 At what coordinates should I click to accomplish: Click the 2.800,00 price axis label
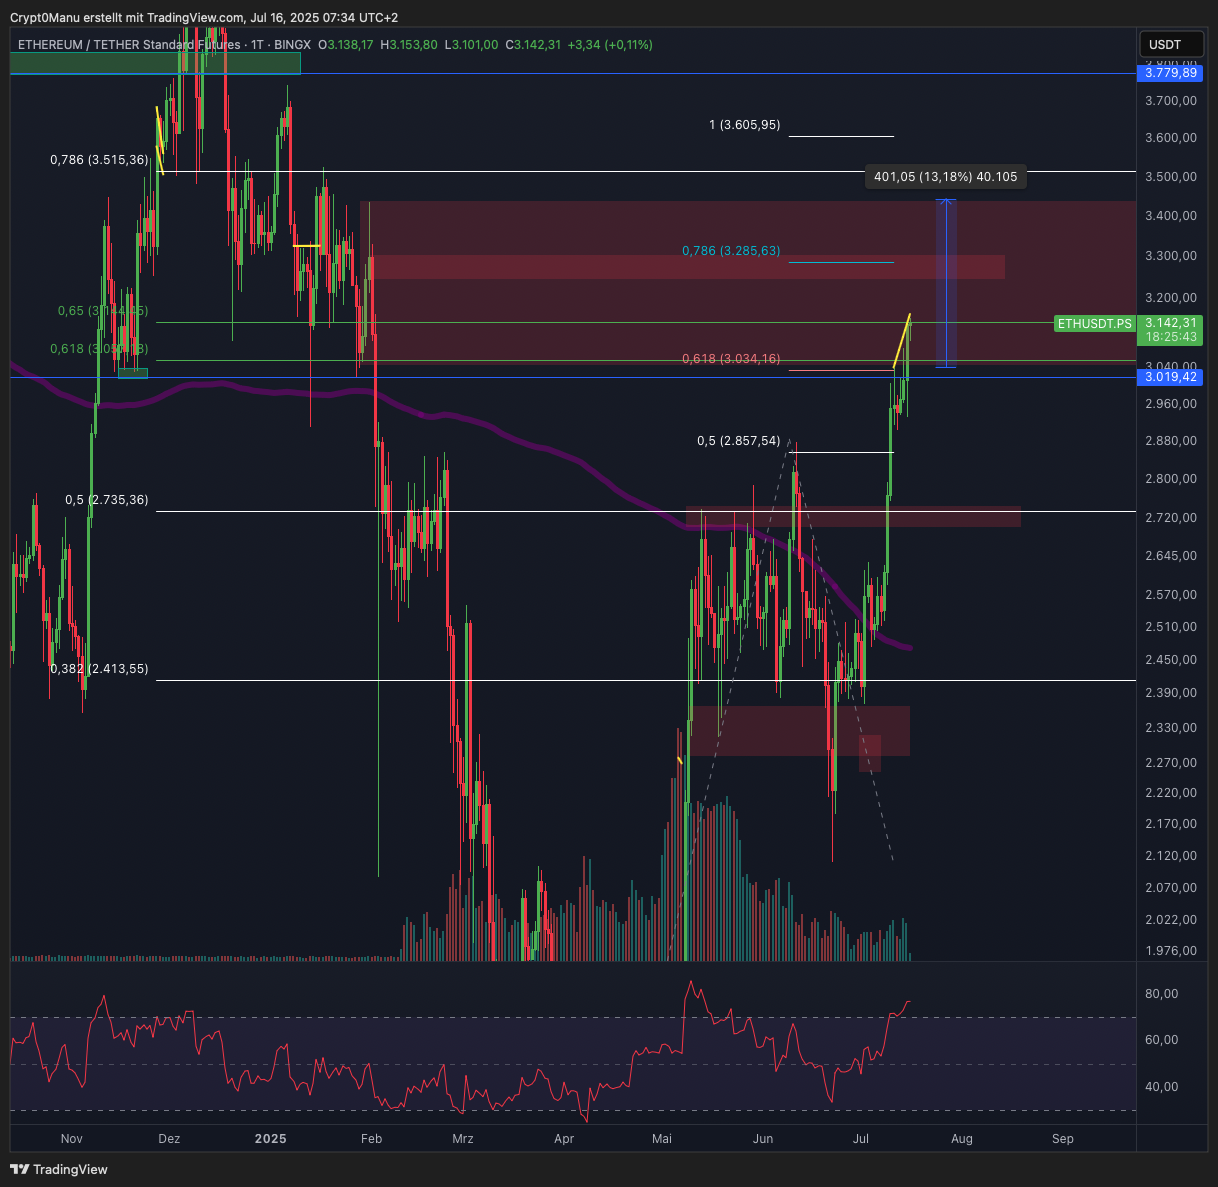click(1171, 479)
